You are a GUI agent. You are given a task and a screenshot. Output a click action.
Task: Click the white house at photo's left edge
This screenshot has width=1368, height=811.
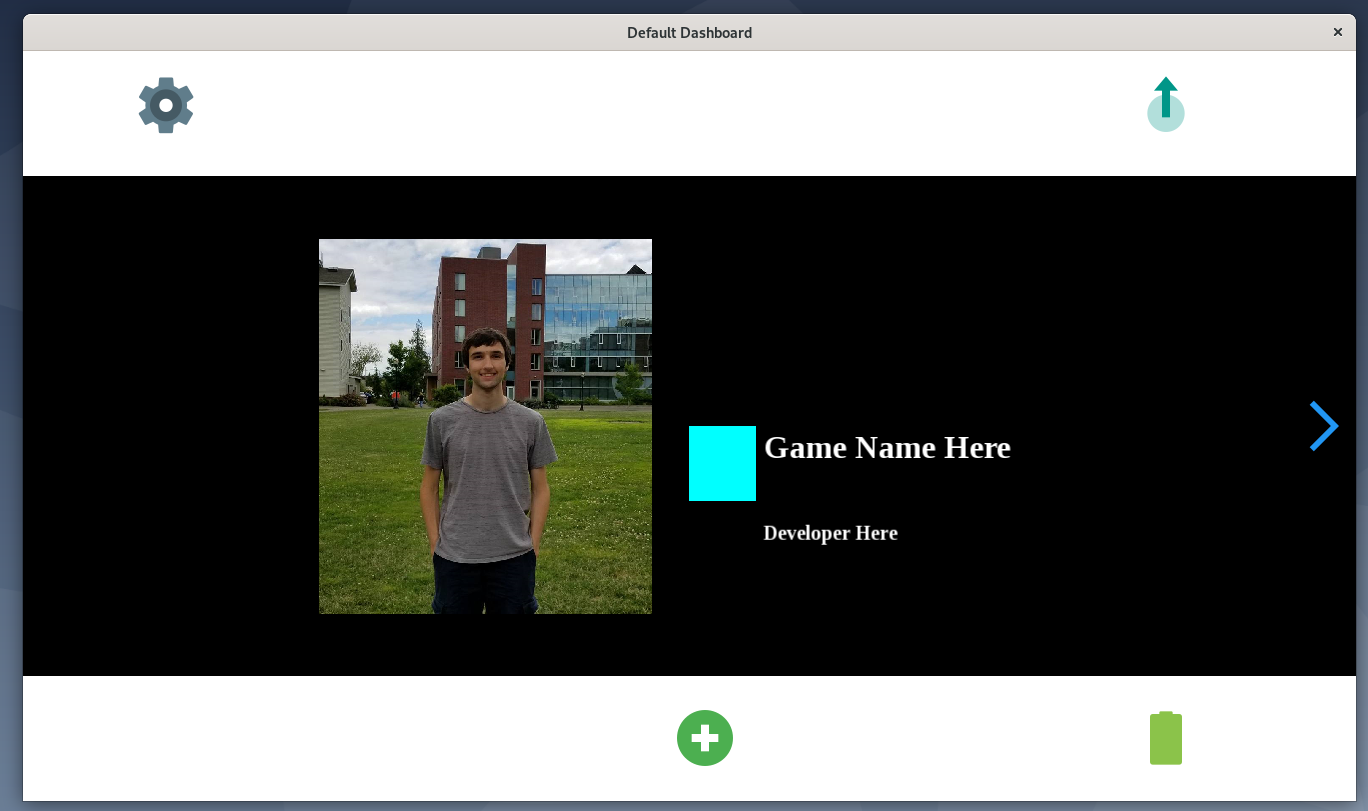point(334,330)
